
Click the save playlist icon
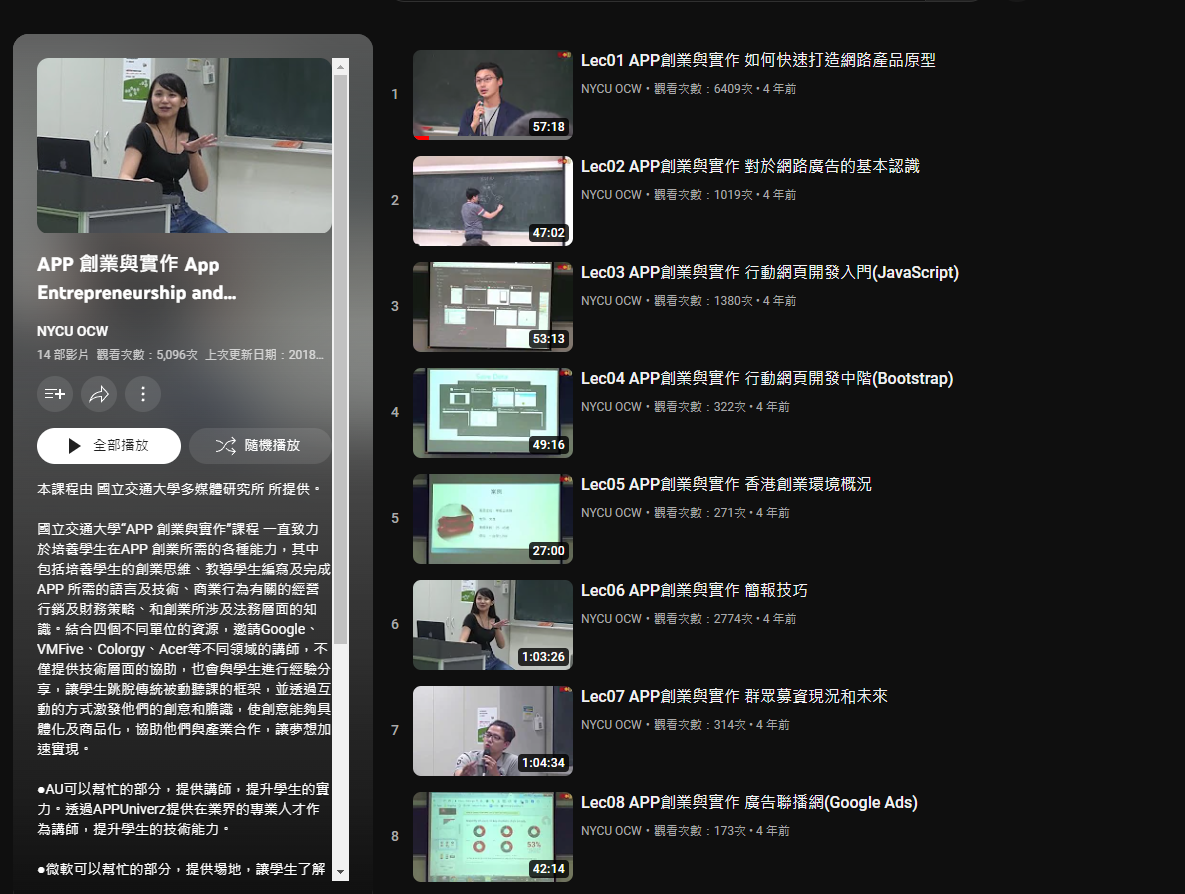click(x=55, y=394)
